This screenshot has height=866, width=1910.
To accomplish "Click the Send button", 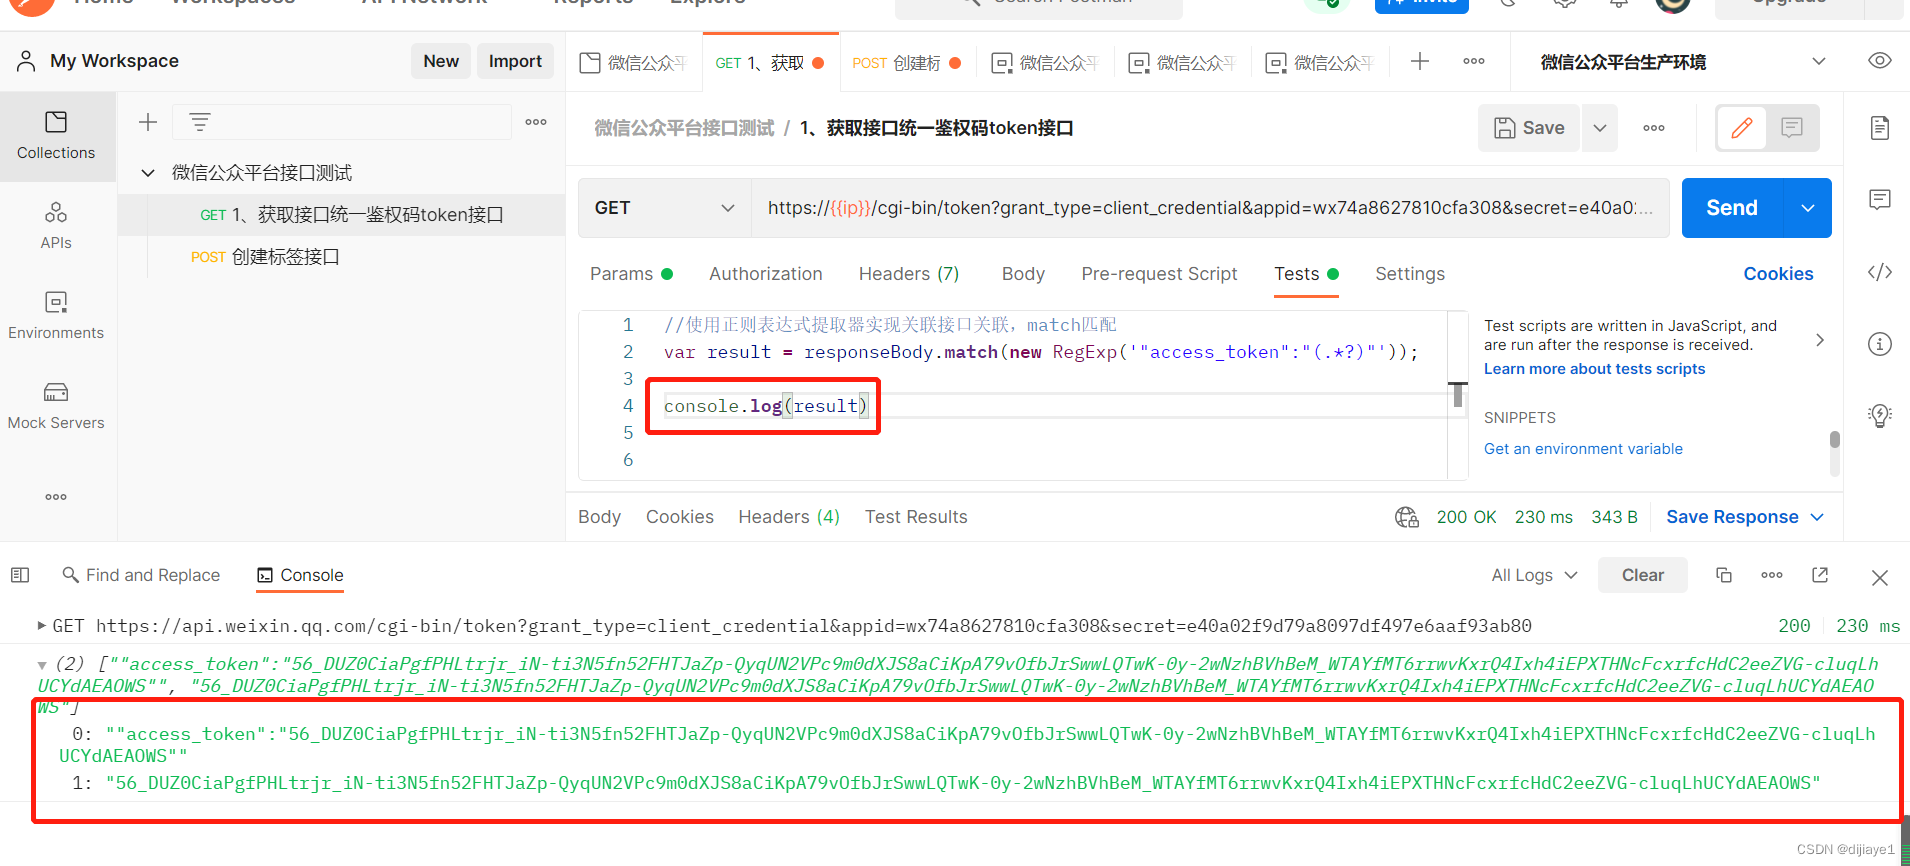I will coord(1732,208).
